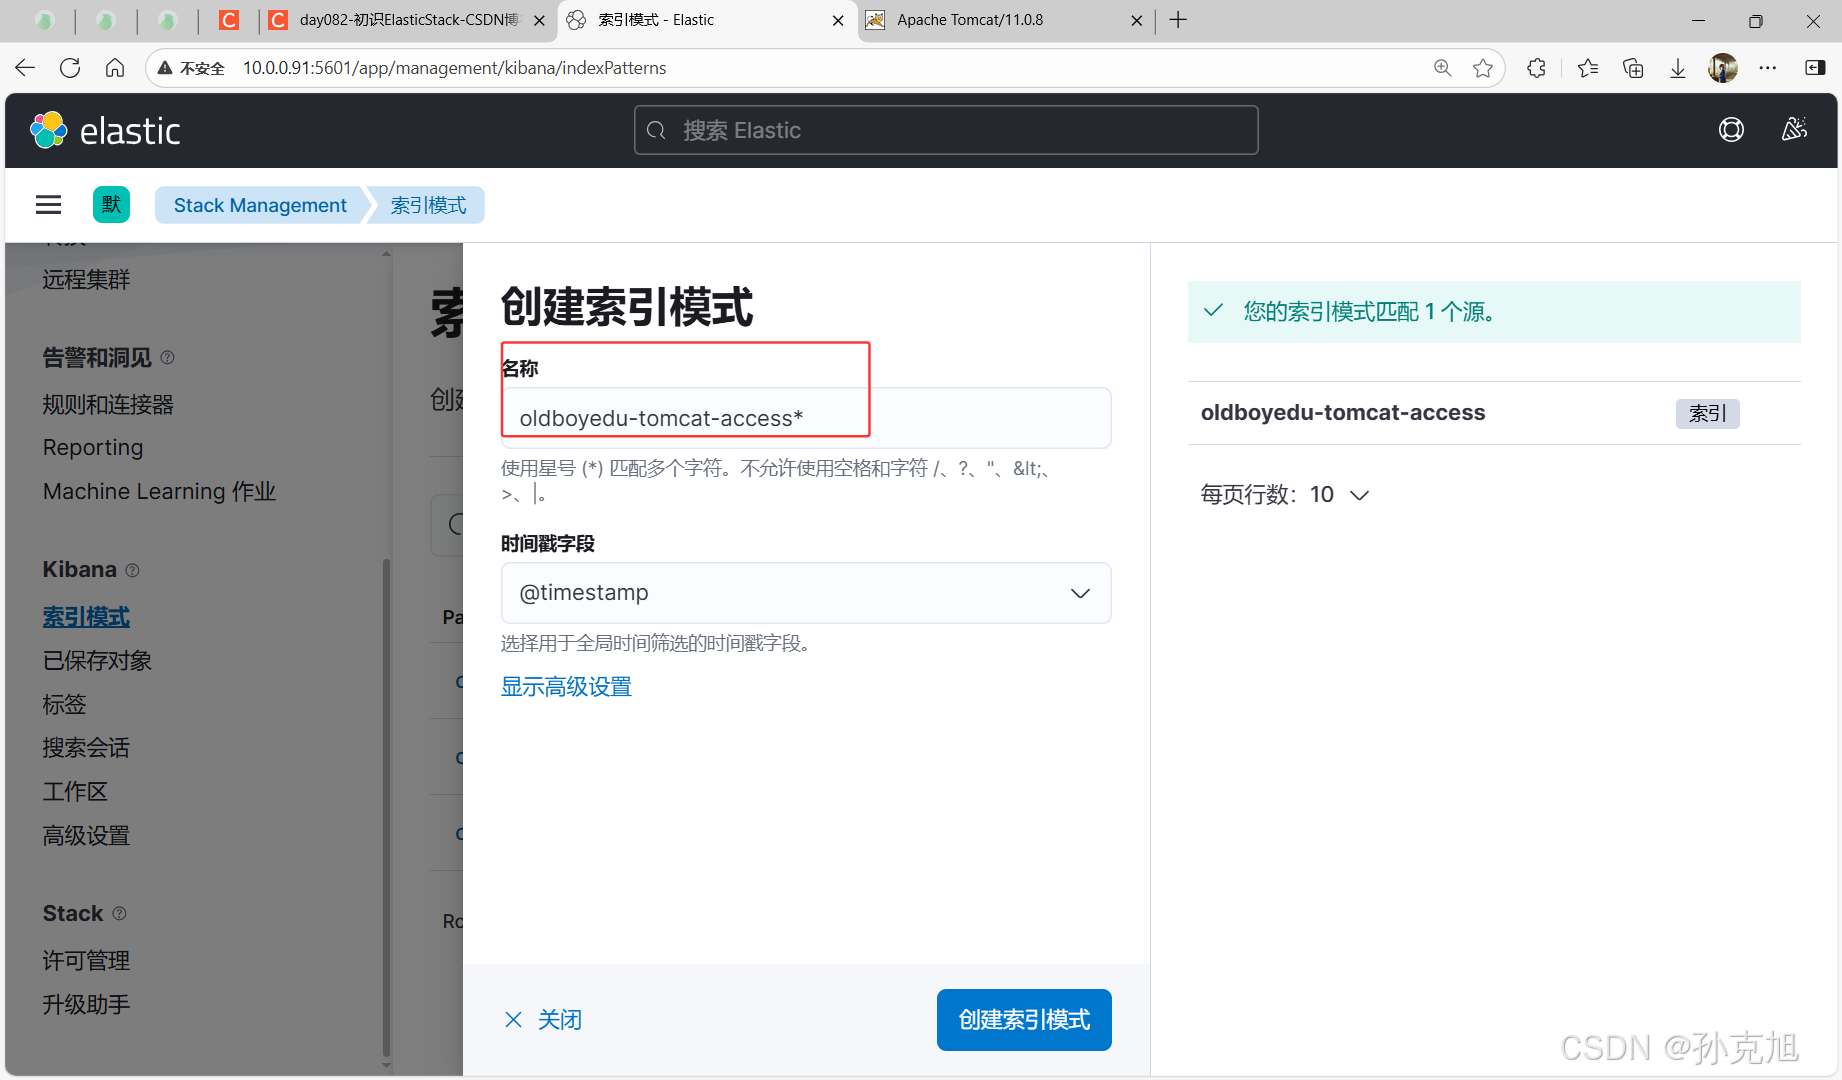Open the hamburger navigation menu
This screenshot has height=1080, width=1842.
[48, 205]
